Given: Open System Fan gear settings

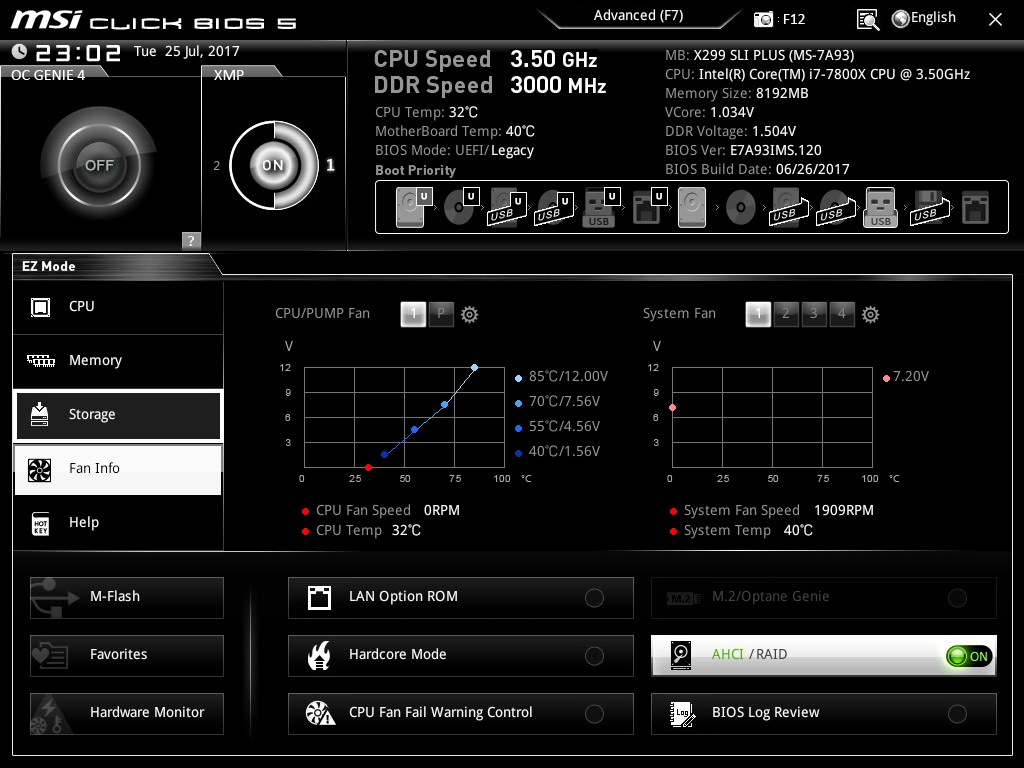Looking at the screenshot, I should click(x=870, y=314).
